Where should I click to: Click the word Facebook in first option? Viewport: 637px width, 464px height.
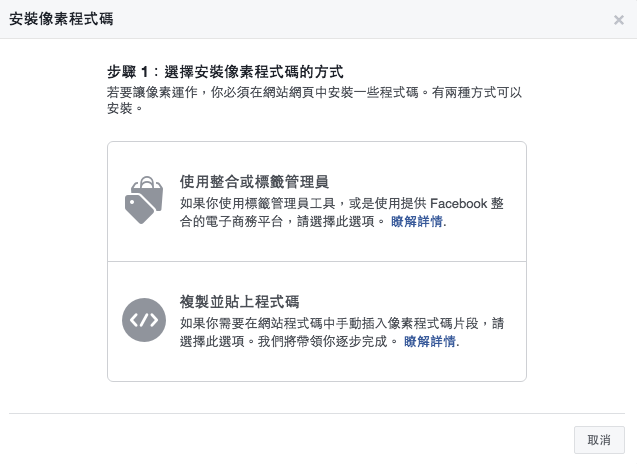pyautogui.click(x=459, y=203)
